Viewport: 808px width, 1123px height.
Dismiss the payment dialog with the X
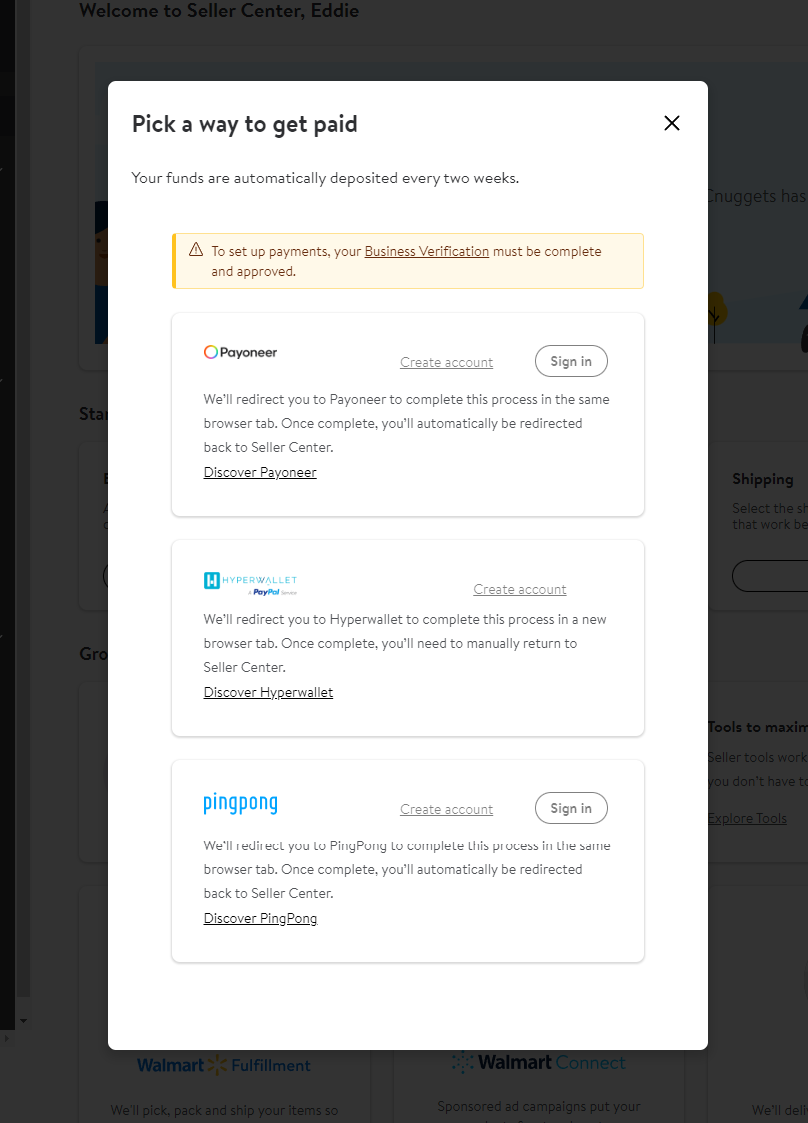point(671,123)
